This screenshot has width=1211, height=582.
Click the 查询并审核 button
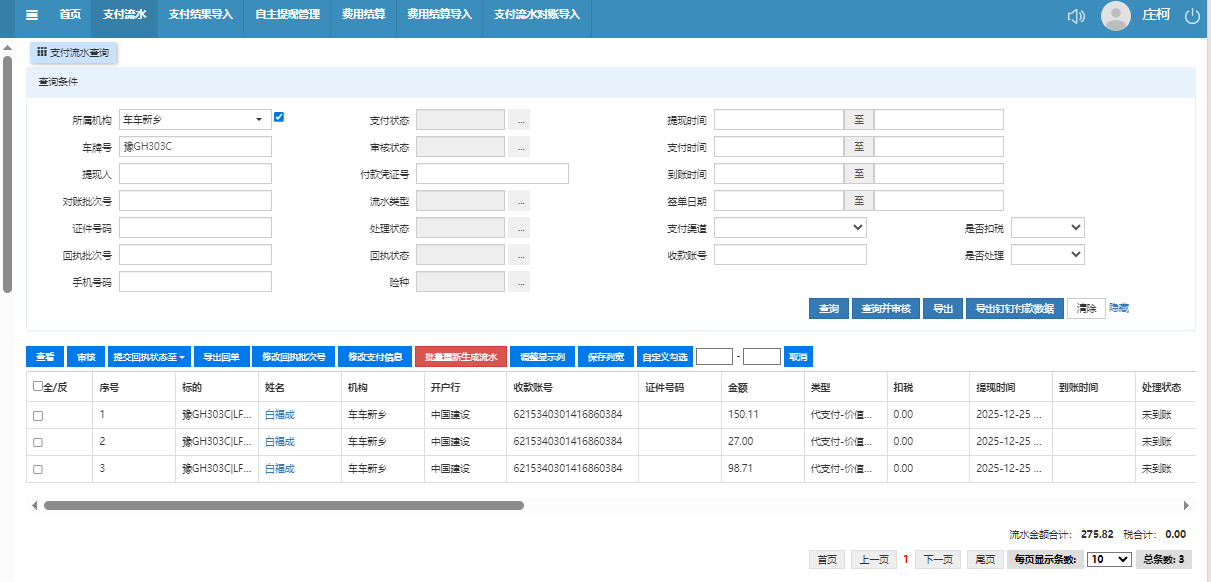(886, 309)
